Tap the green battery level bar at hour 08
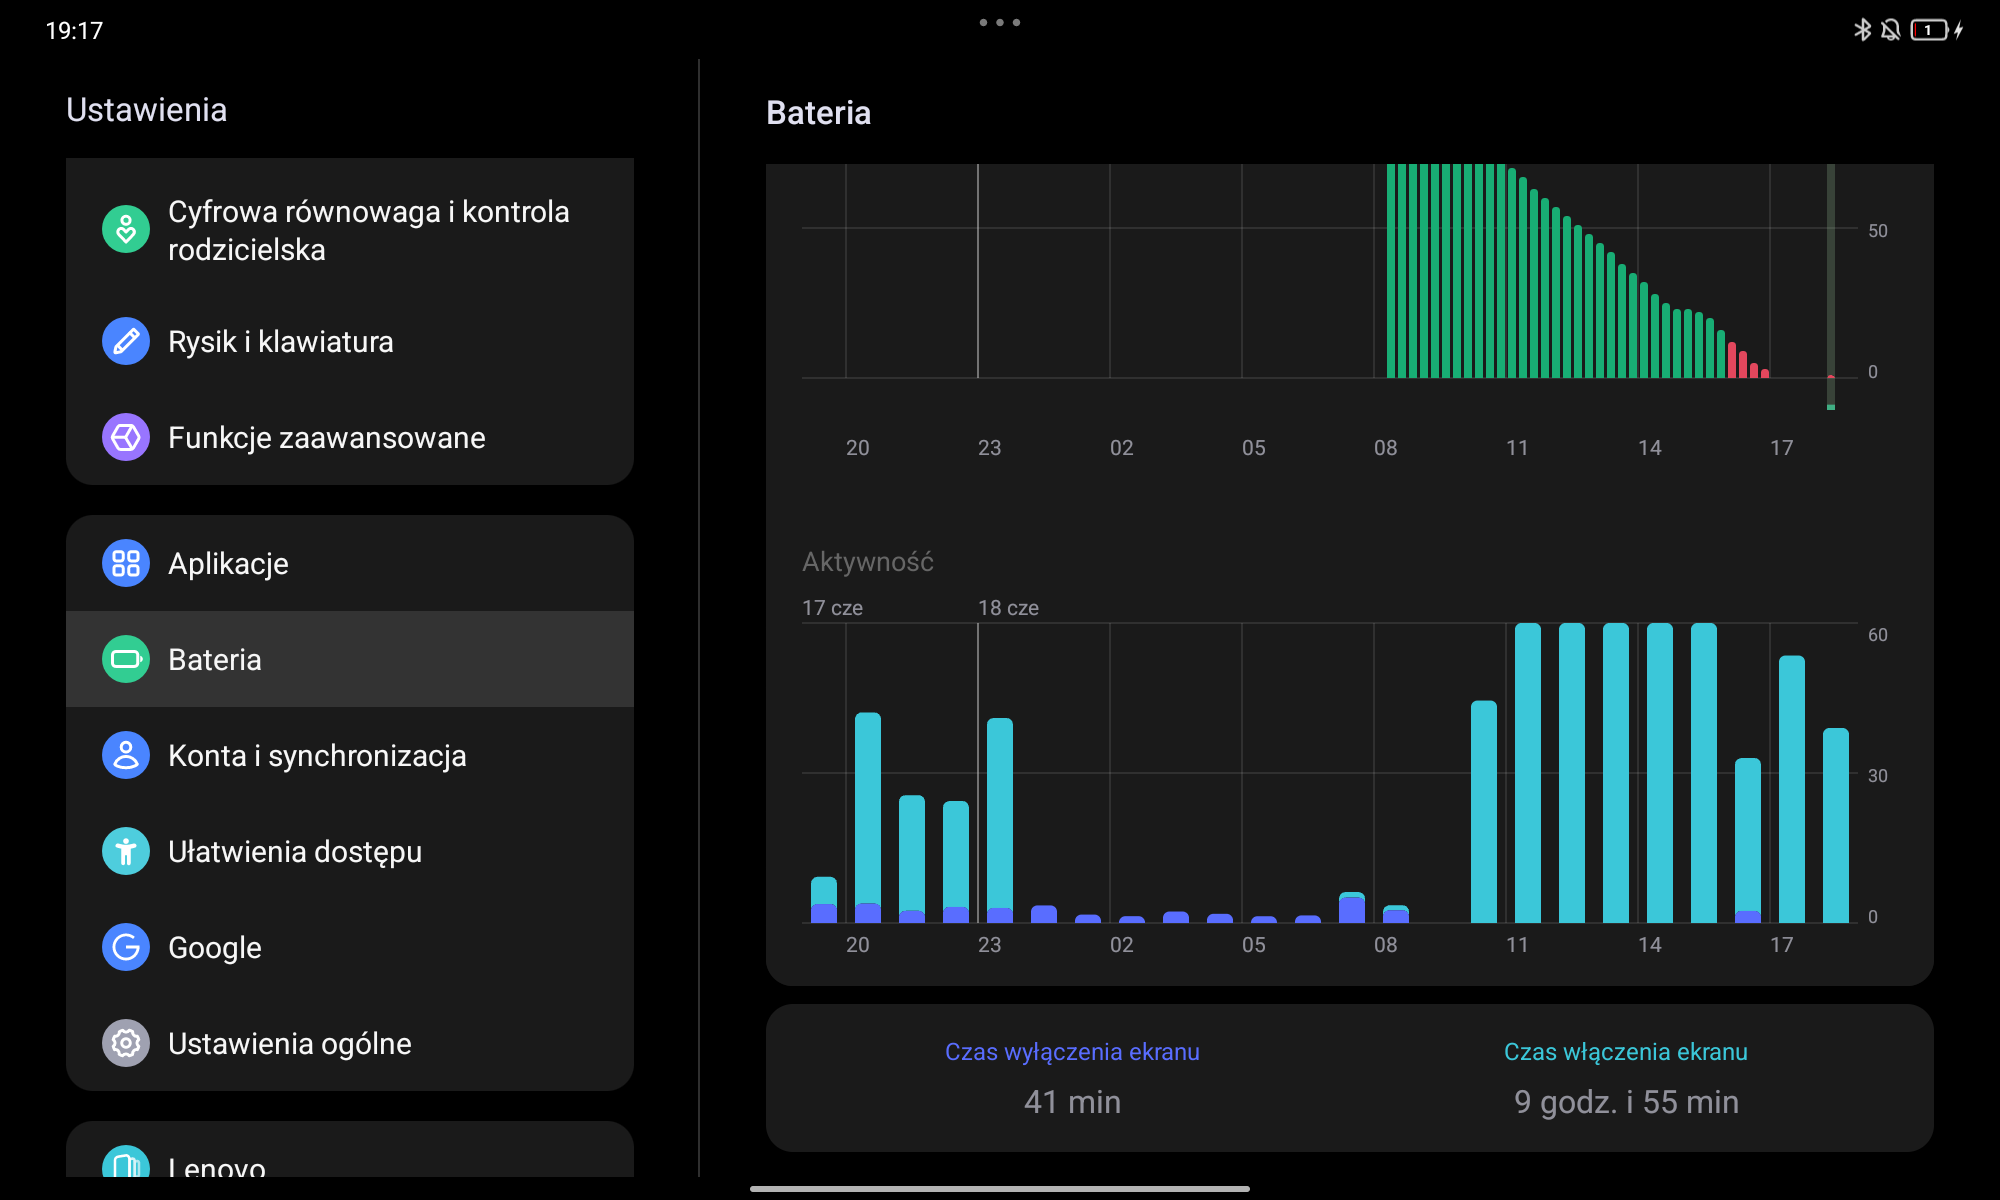The image size is (2000, 1200). click(x=1391, y=271)
